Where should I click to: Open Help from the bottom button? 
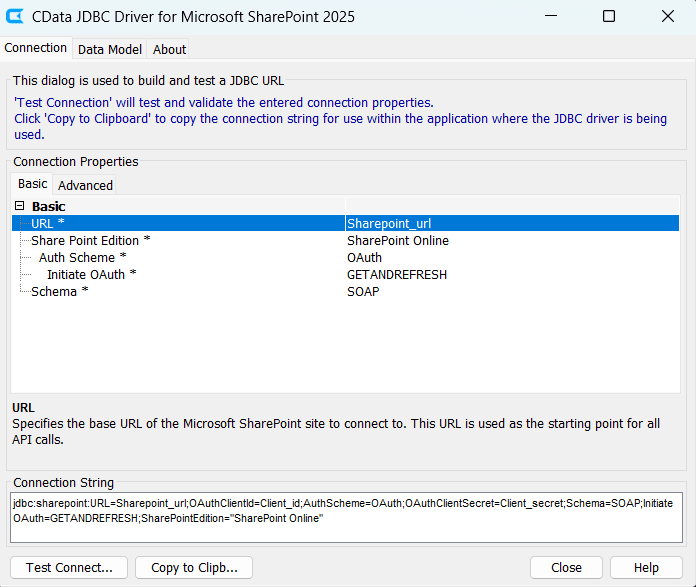pyautogui.click(x=646, y=567)
